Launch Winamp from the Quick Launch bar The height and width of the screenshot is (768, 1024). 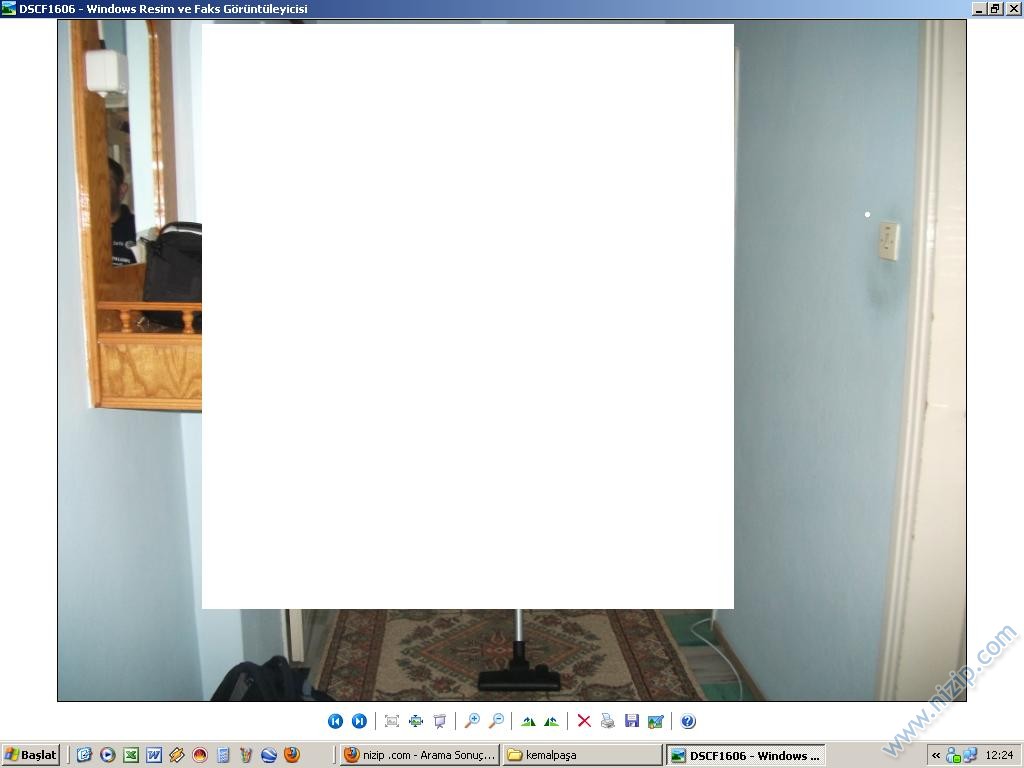[176, 755]
